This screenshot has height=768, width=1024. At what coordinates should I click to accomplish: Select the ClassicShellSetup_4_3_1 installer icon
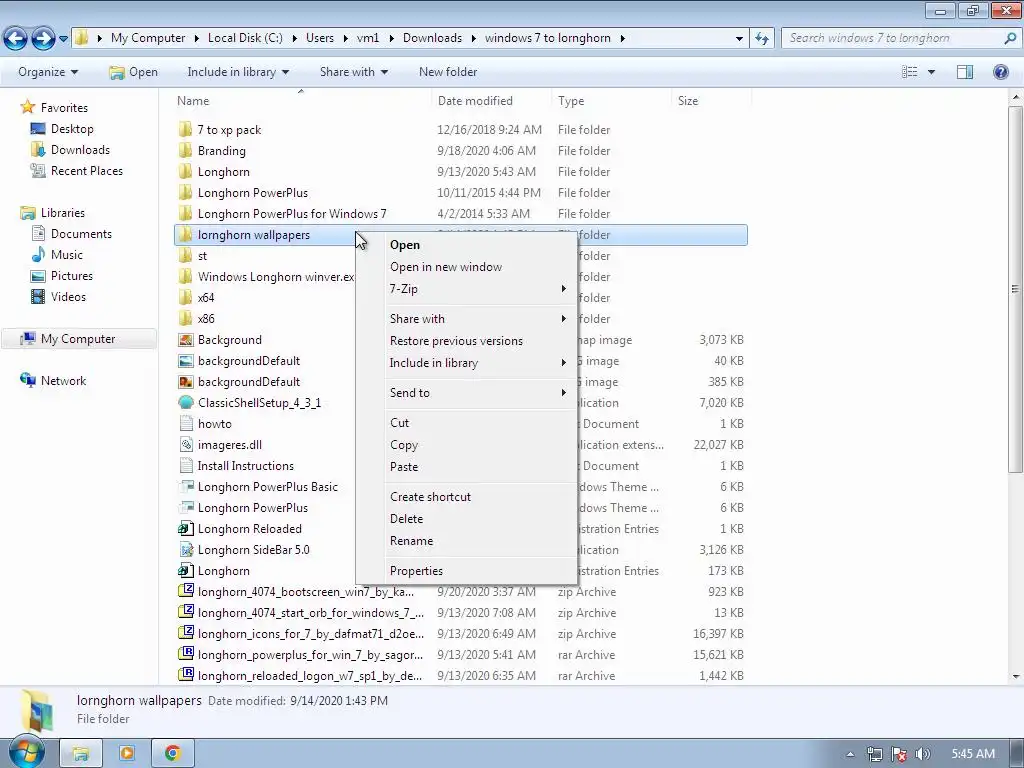[185, 402]
